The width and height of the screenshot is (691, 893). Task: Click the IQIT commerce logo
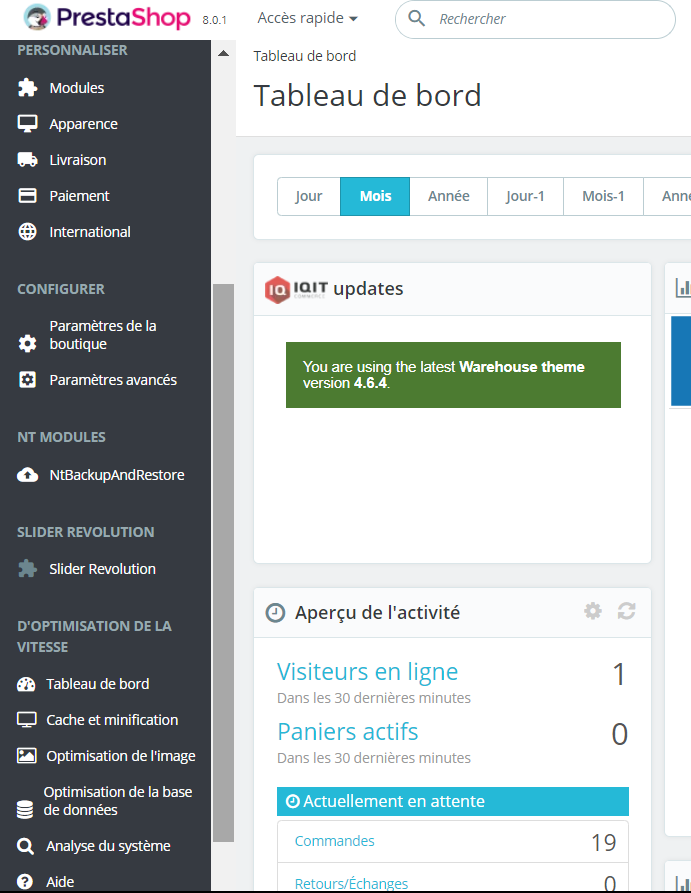pyautogui.click(x=296, y=289)
